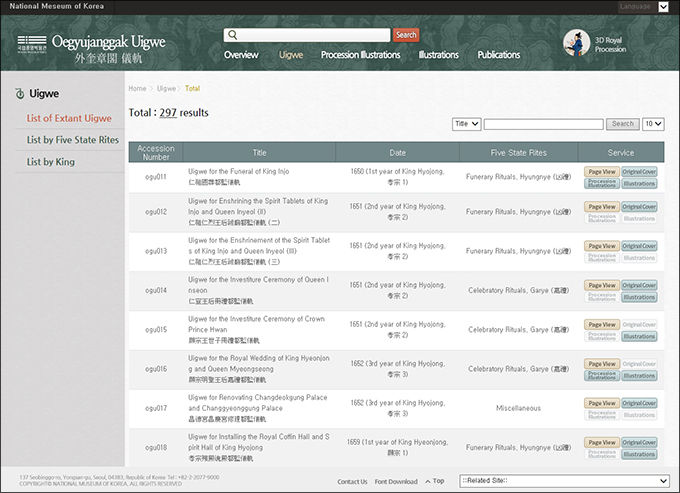Click Page View for ogu013

pyautogui.click(x=602, y=246)
